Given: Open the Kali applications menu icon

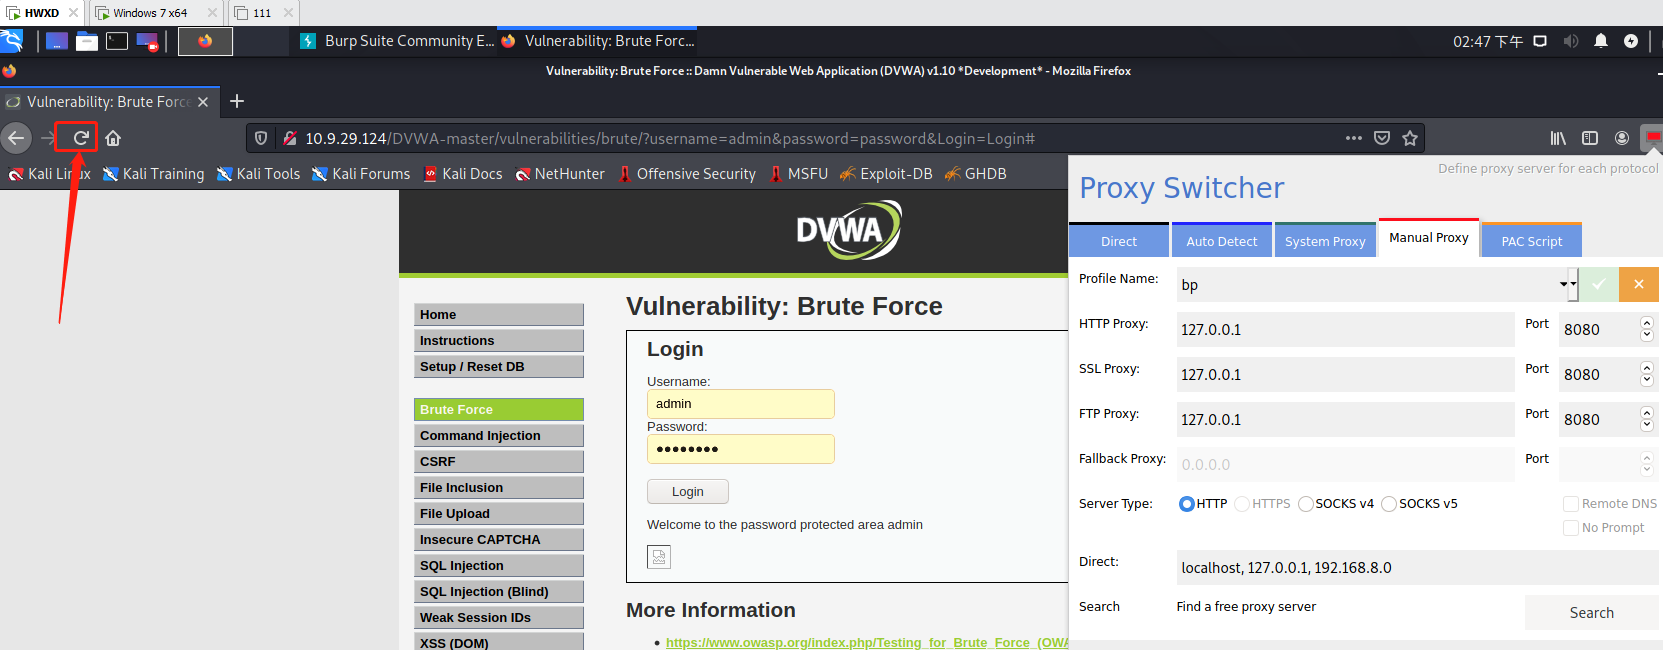Looking at the screenshot, I should 11,41.
